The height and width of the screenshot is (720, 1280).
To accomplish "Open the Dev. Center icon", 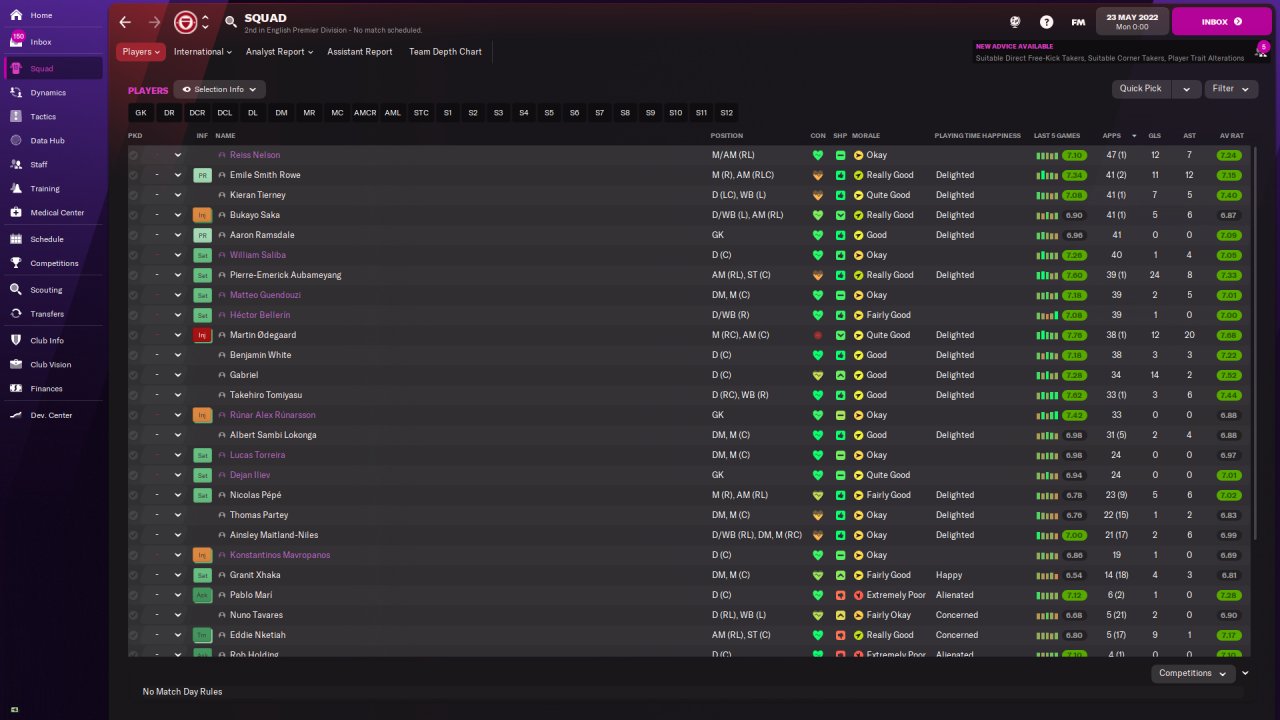I will tap(16, 415).
